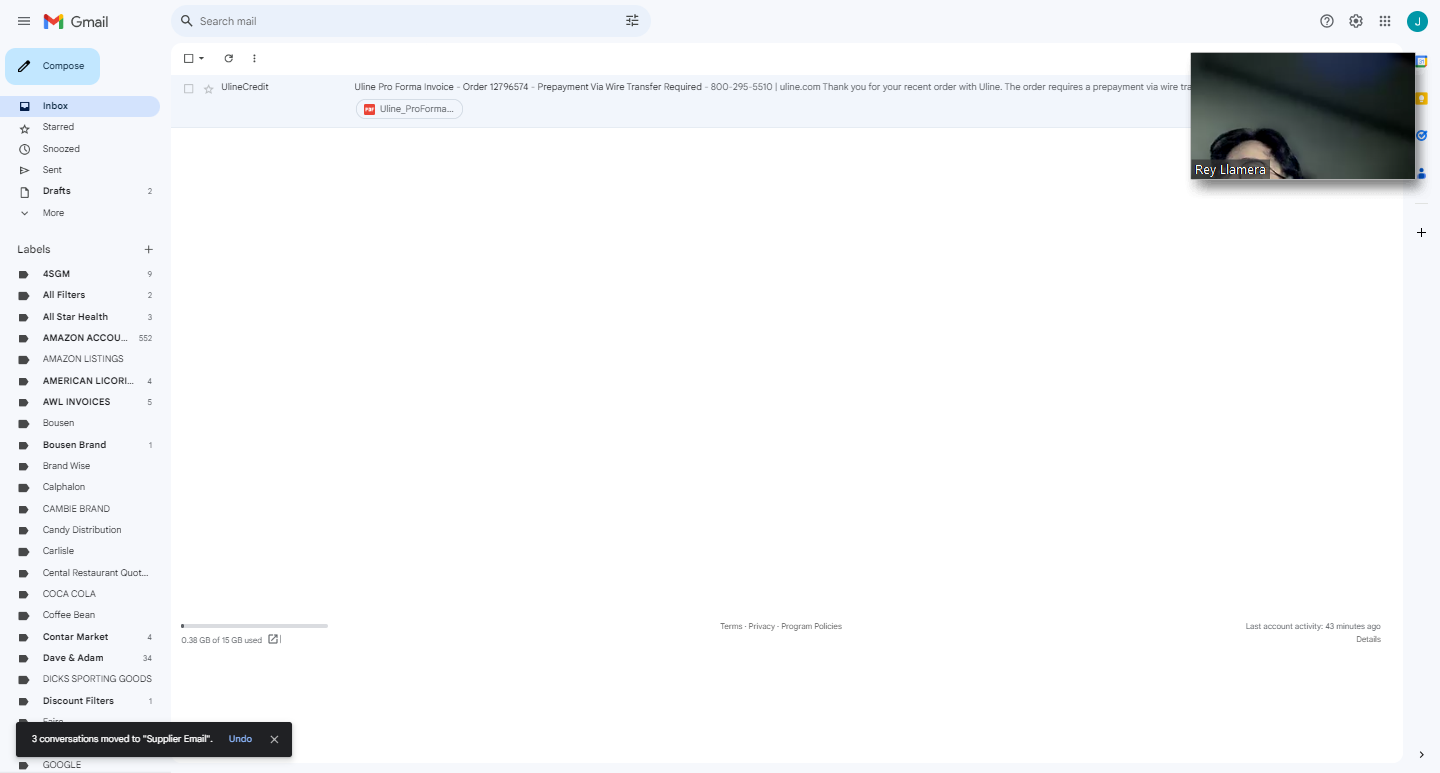
Task: Open the Terms link
Action: click(x=731, y=626)
